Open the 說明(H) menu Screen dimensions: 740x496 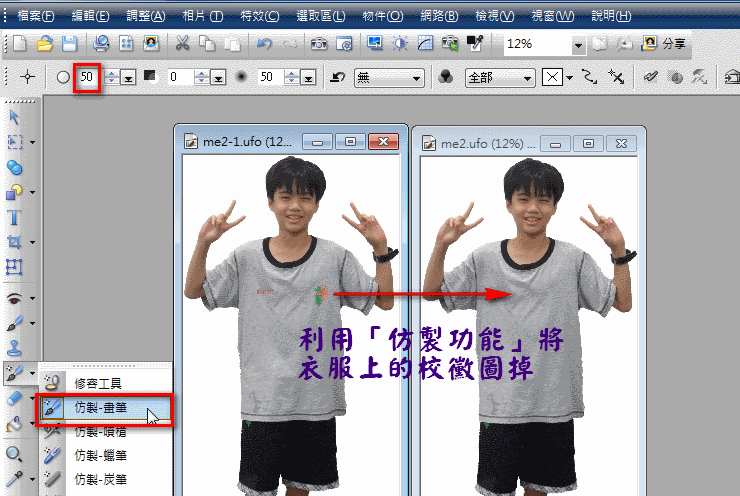coord(611,16)
